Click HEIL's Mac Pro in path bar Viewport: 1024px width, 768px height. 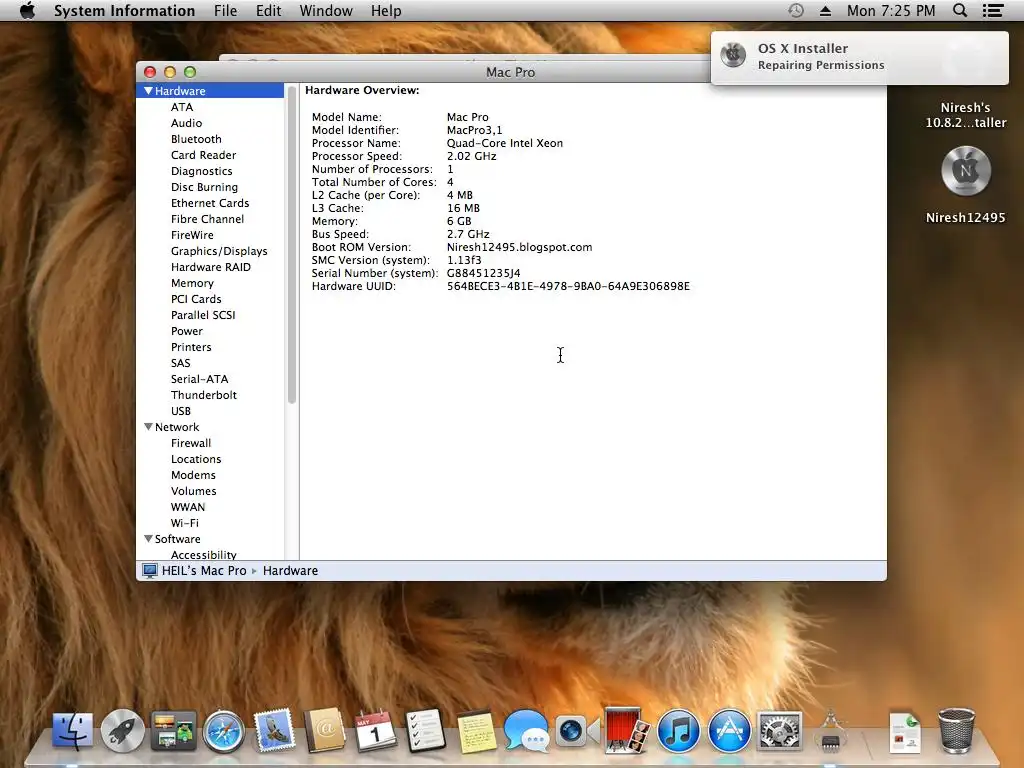pos(204,571)
